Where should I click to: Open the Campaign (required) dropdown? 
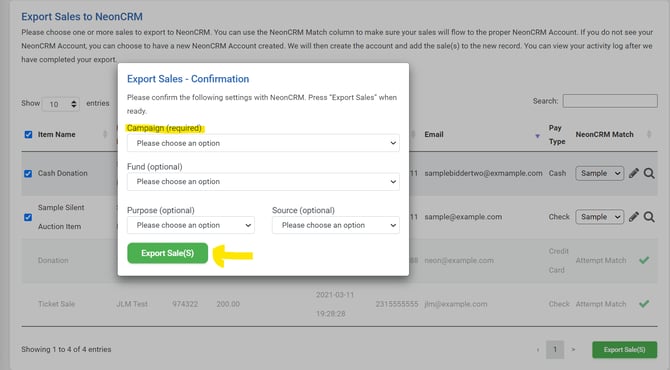(x=263, y=143)
